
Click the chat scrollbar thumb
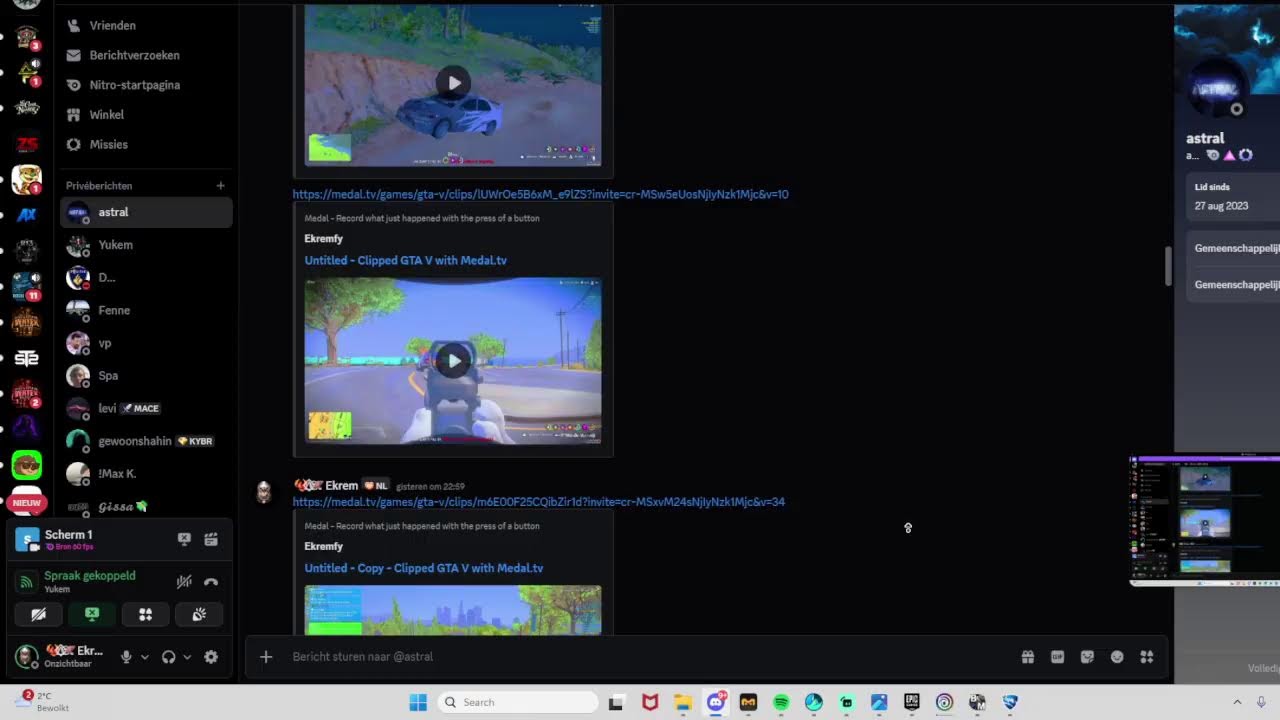point(1167,266)
